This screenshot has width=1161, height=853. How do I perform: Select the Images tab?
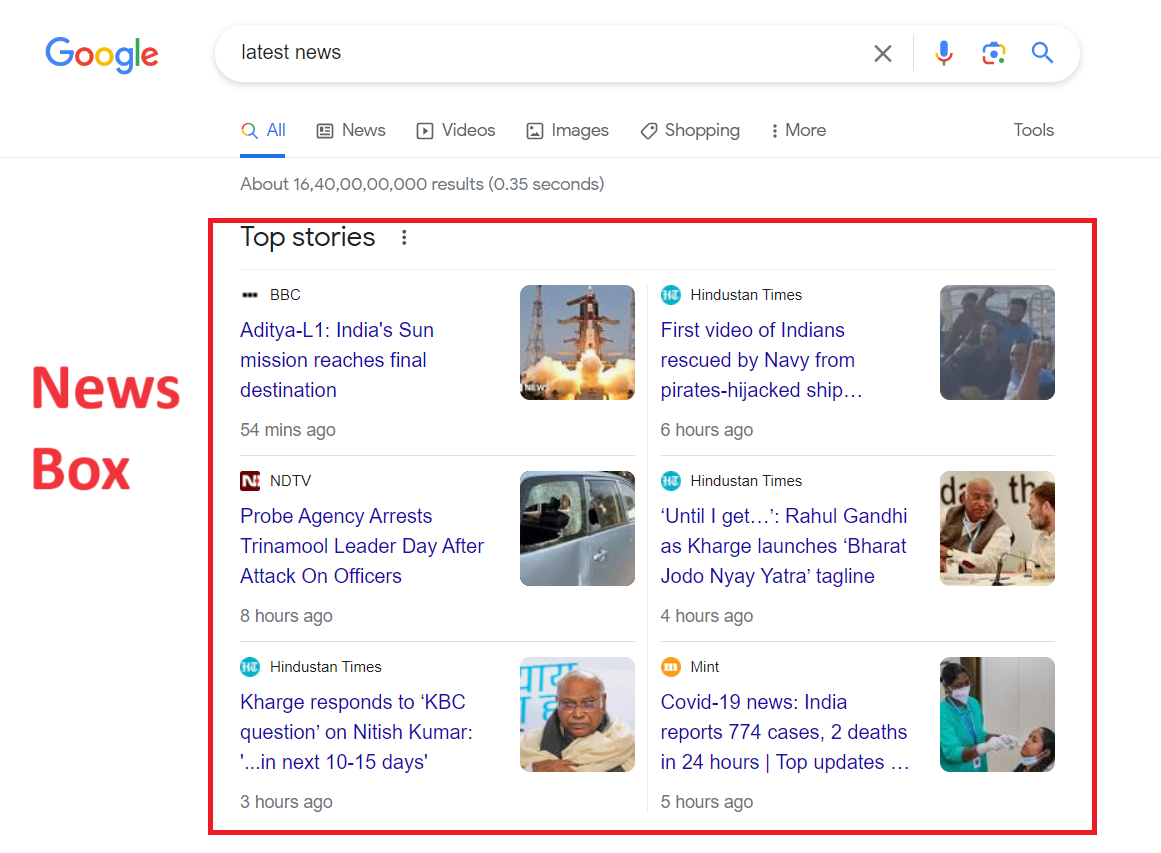(x=567, y=130)
